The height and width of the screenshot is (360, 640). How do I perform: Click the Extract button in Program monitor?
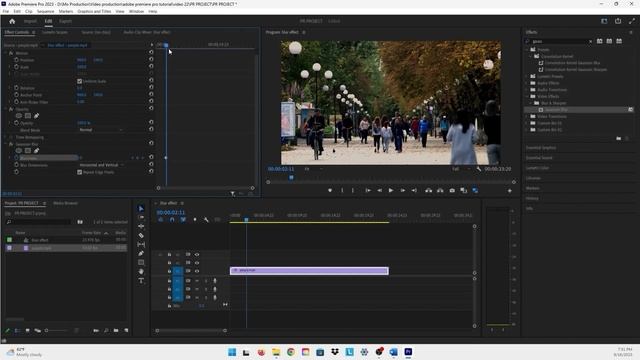click(440, 190)
